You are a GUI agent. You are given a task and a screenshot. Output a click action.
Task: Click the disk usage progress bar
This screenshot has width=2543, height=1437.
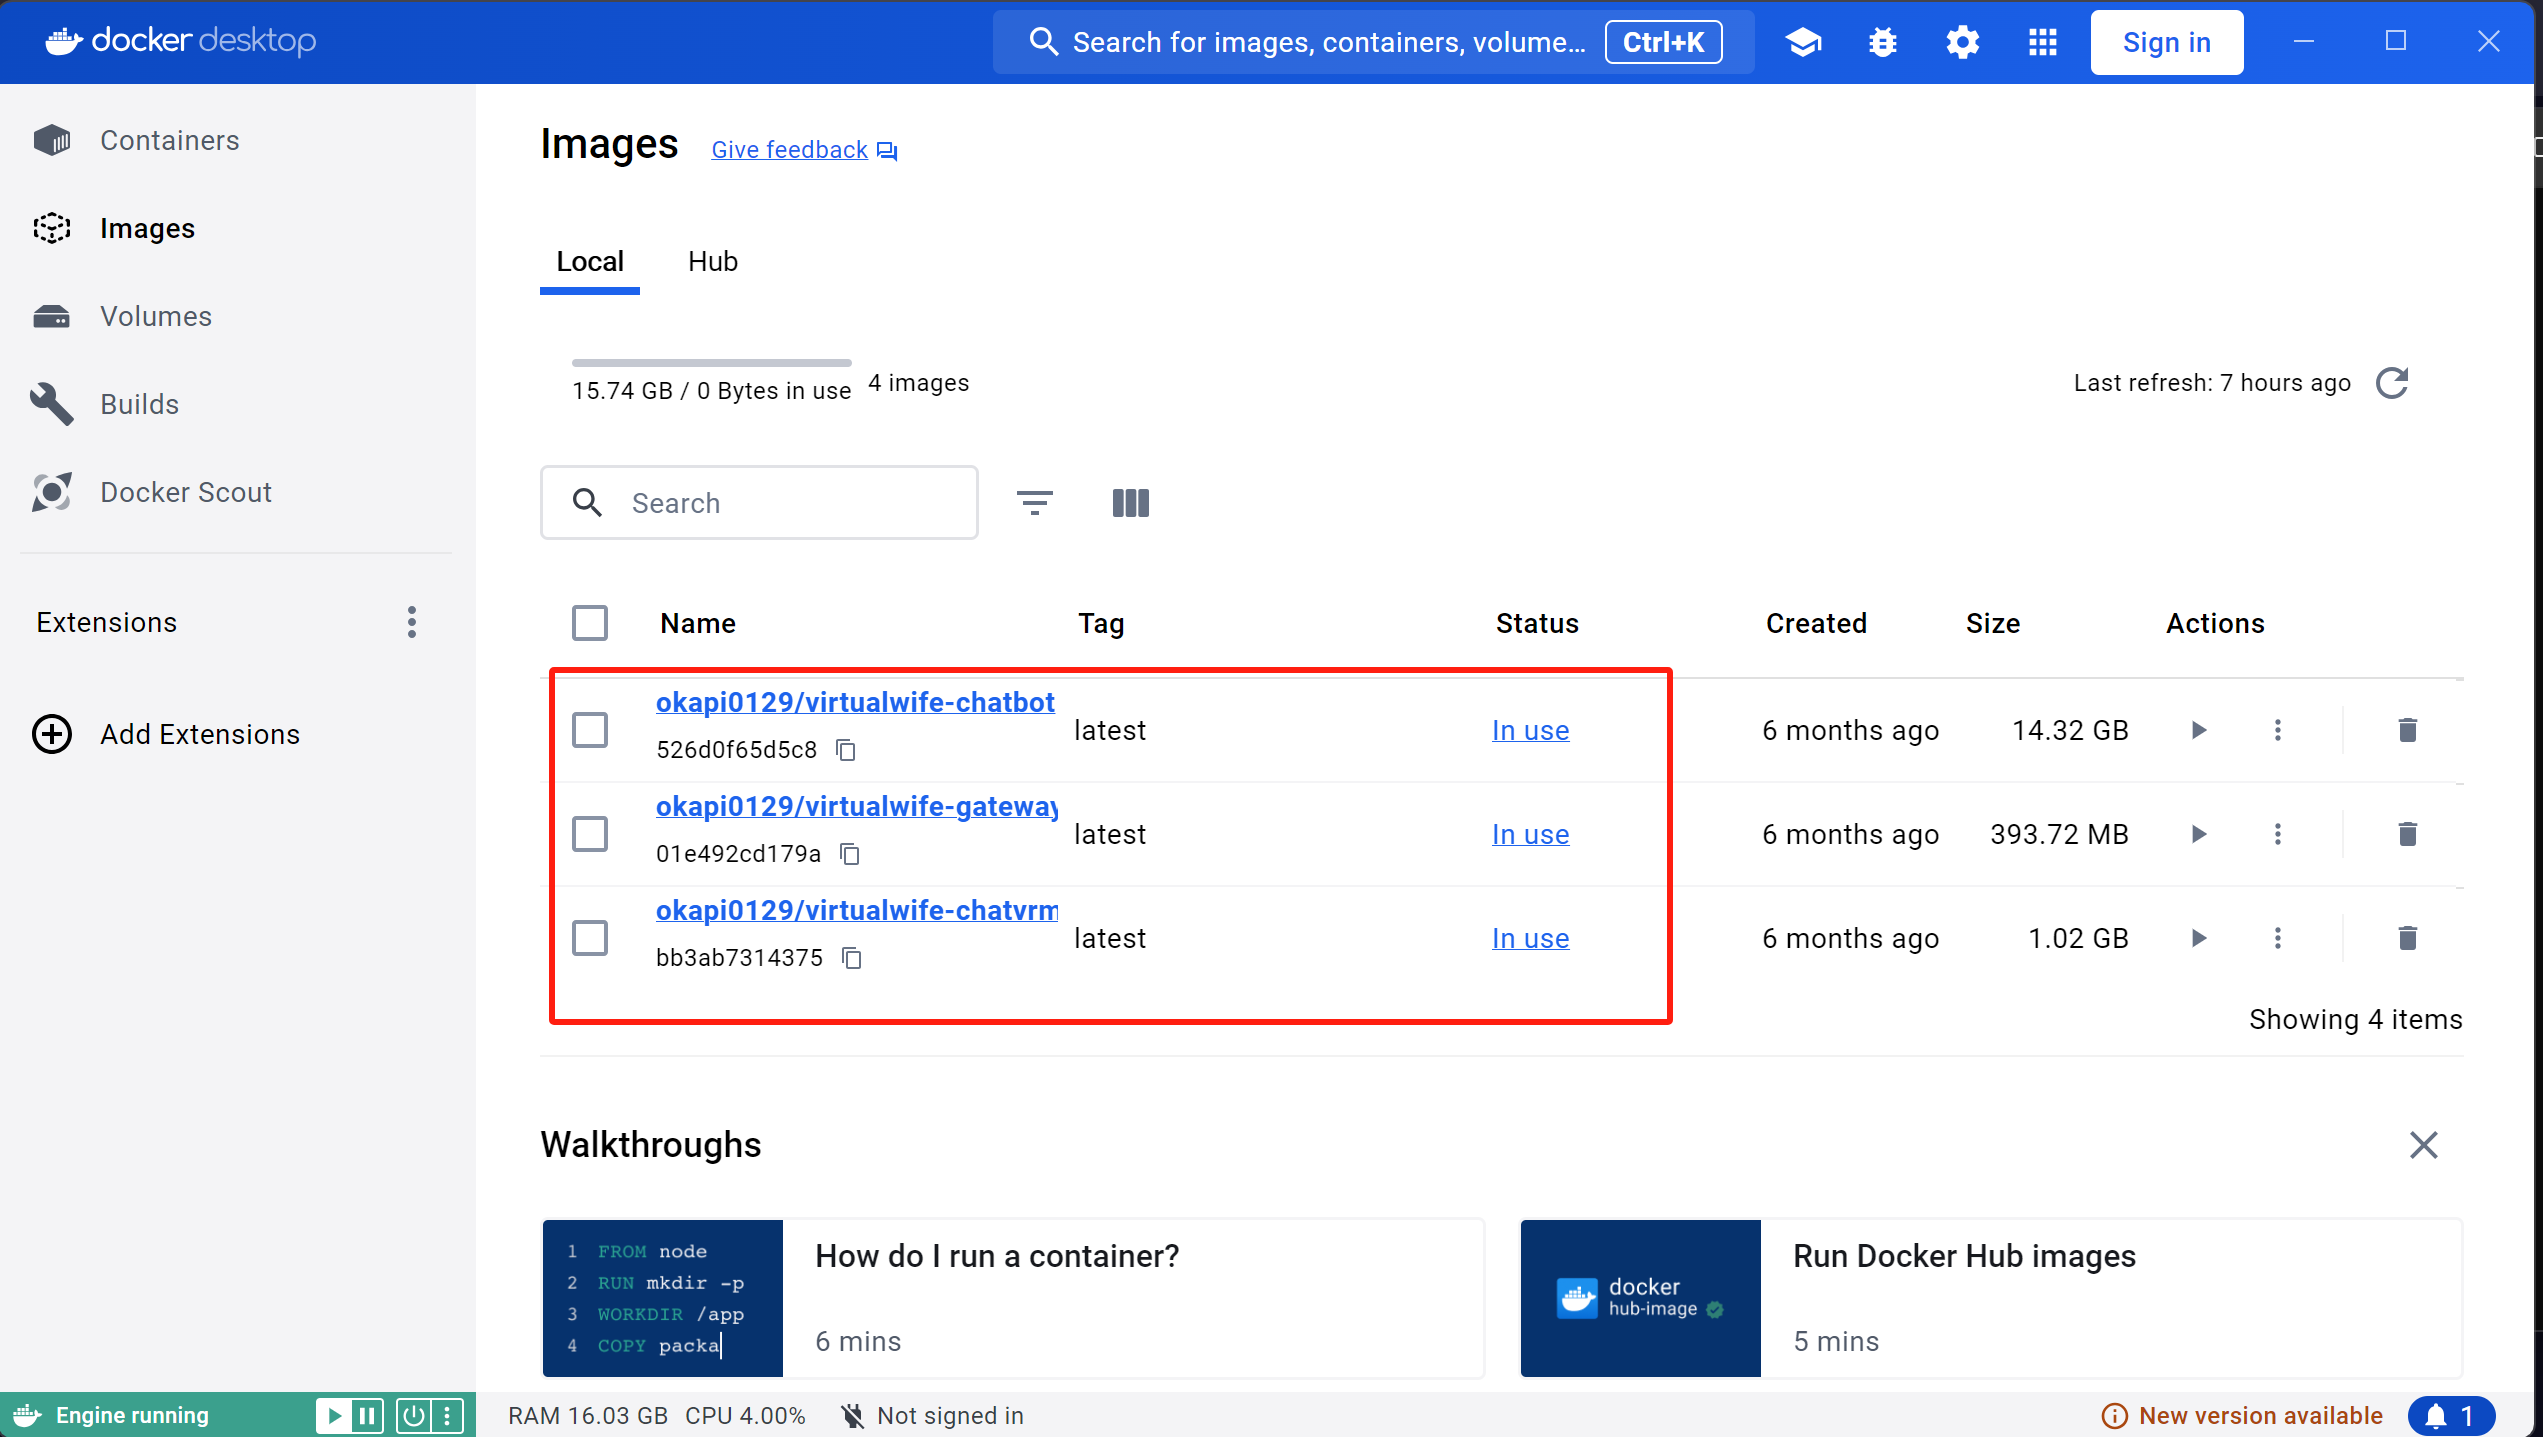coord(712,362)
